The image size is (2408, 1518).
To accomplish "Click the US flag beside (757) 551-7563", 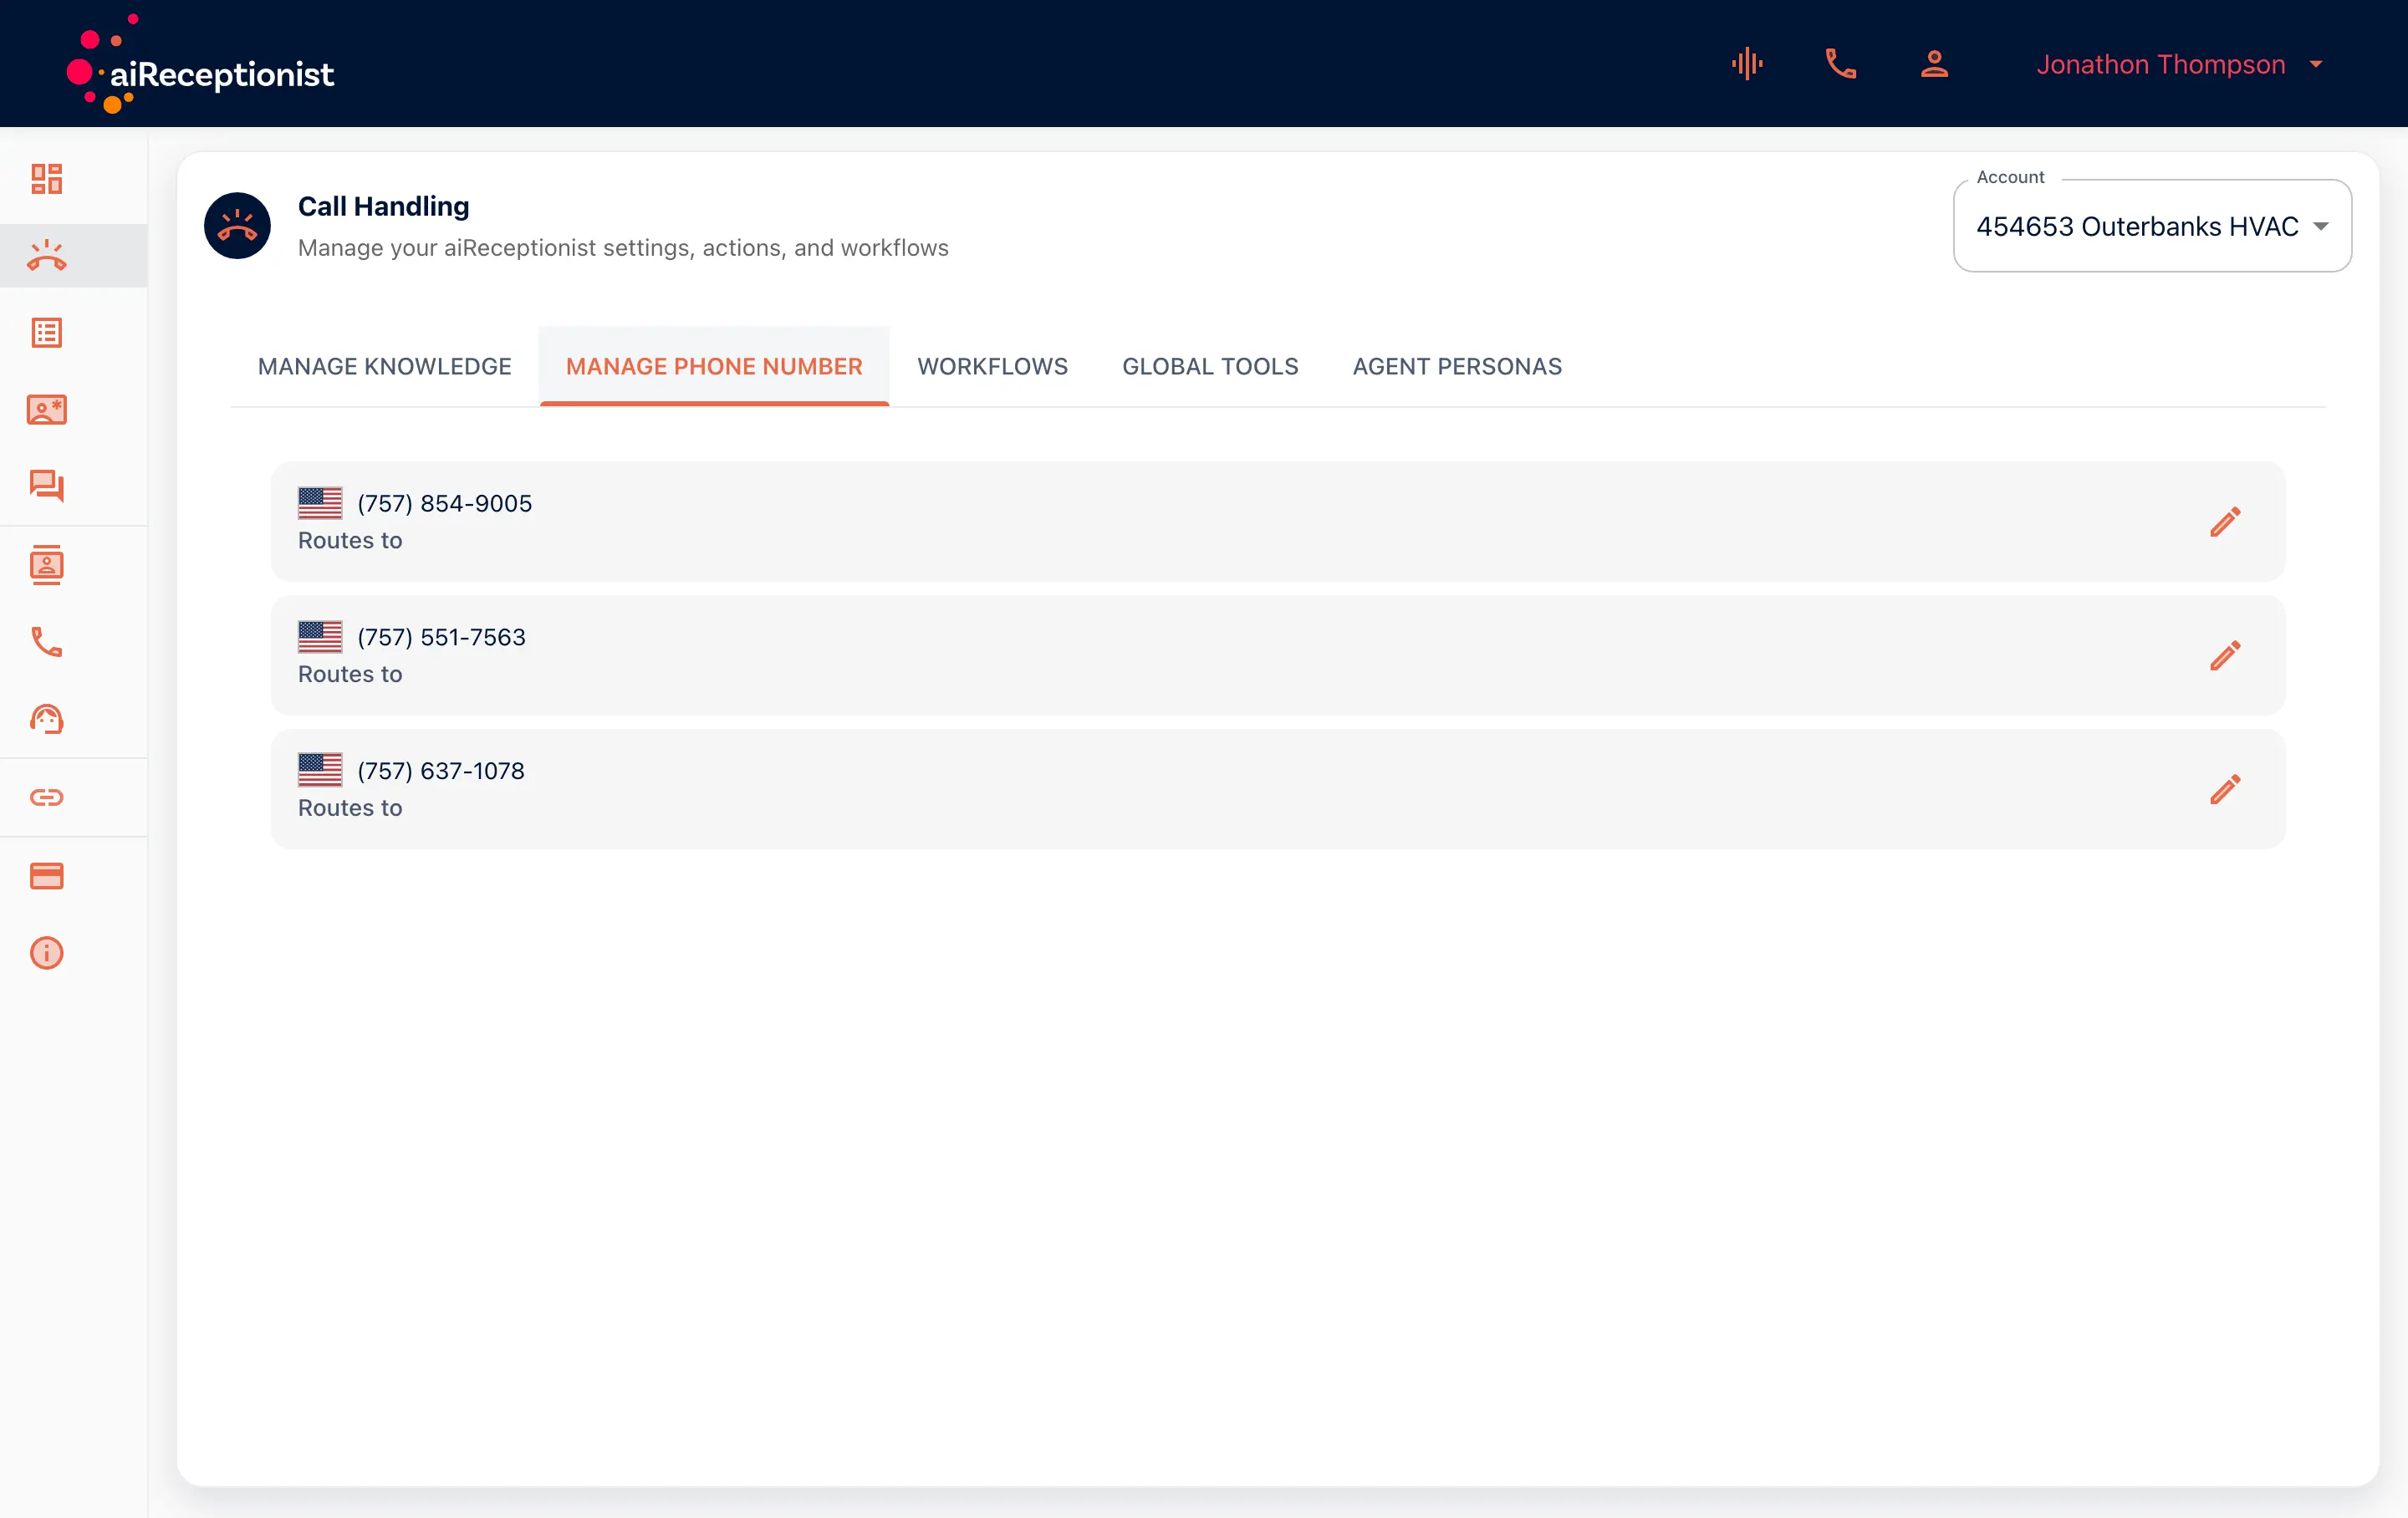I will [x=320, y=637].
